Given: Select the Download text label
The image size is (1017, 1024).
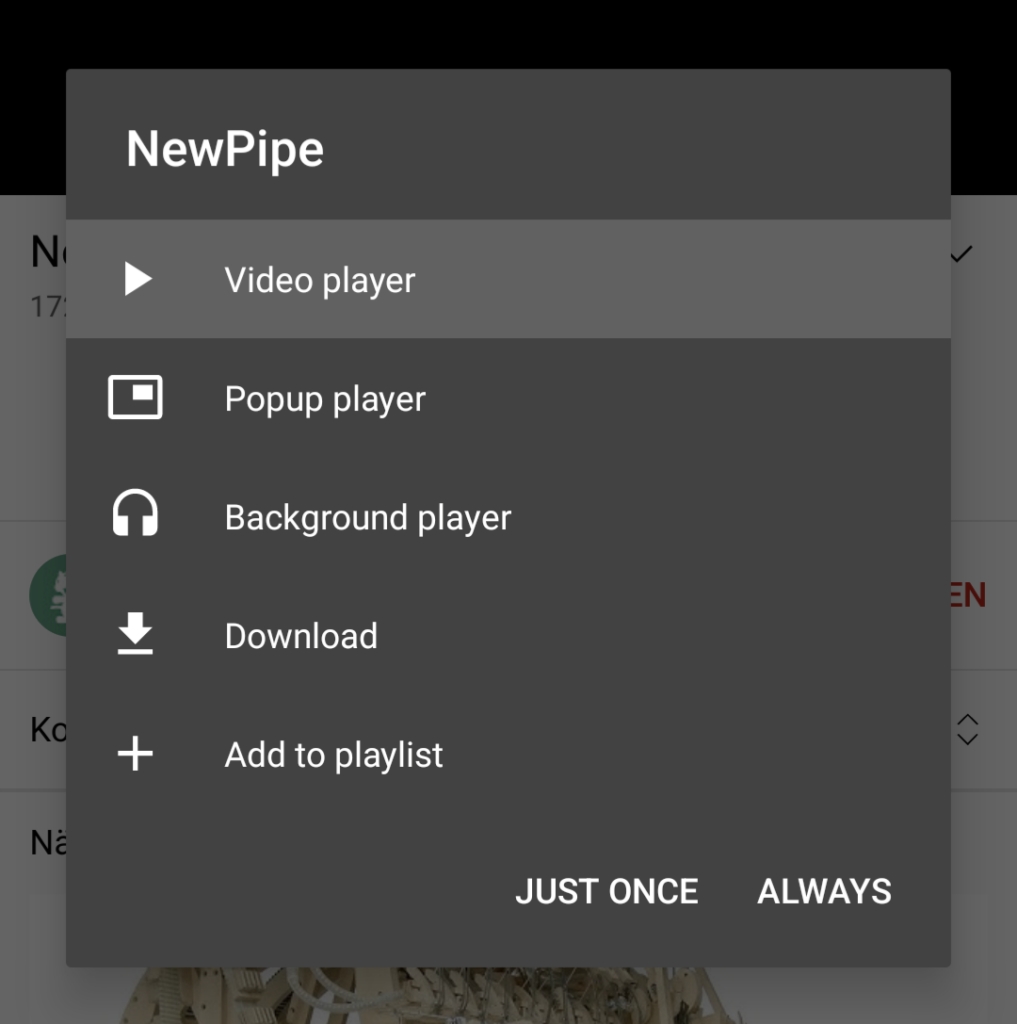Looking at the screenshot, I should click(x=301, y=636).
